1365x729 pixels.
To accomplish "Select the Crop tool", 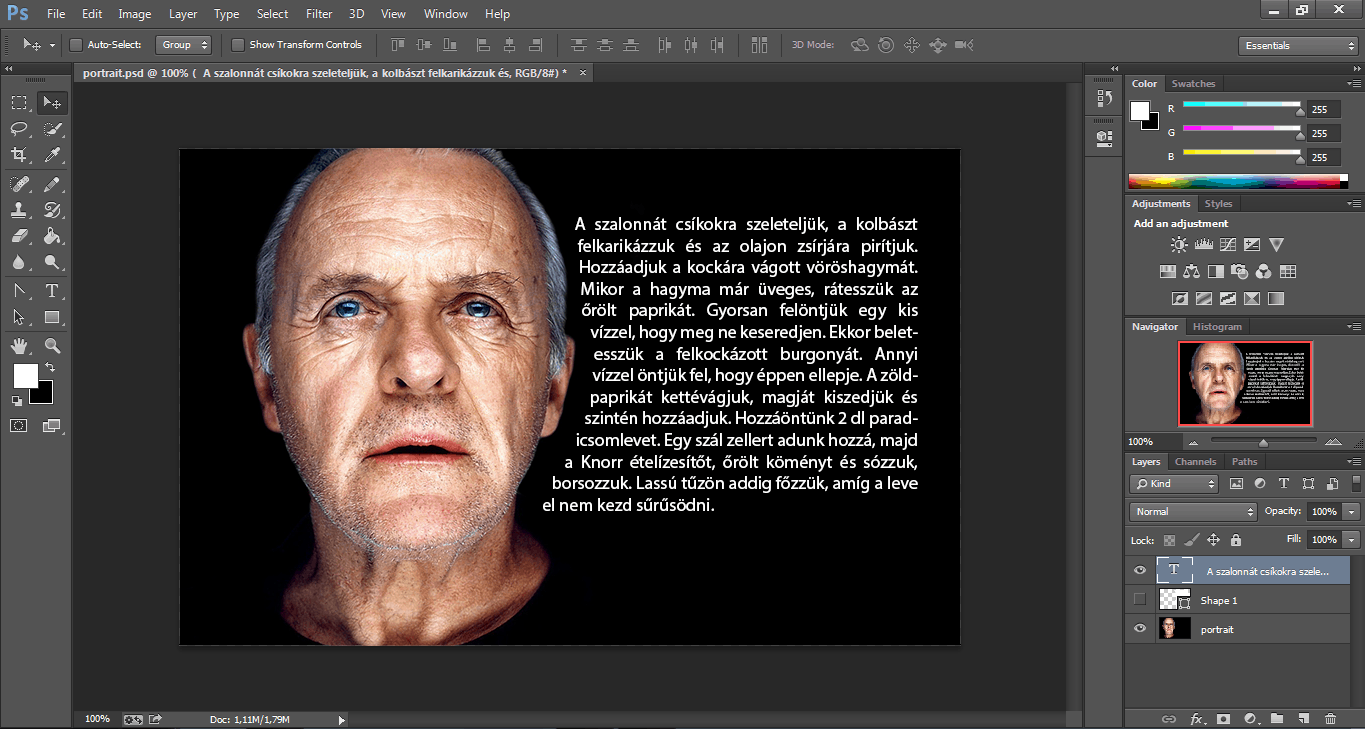I will point(19,155).
